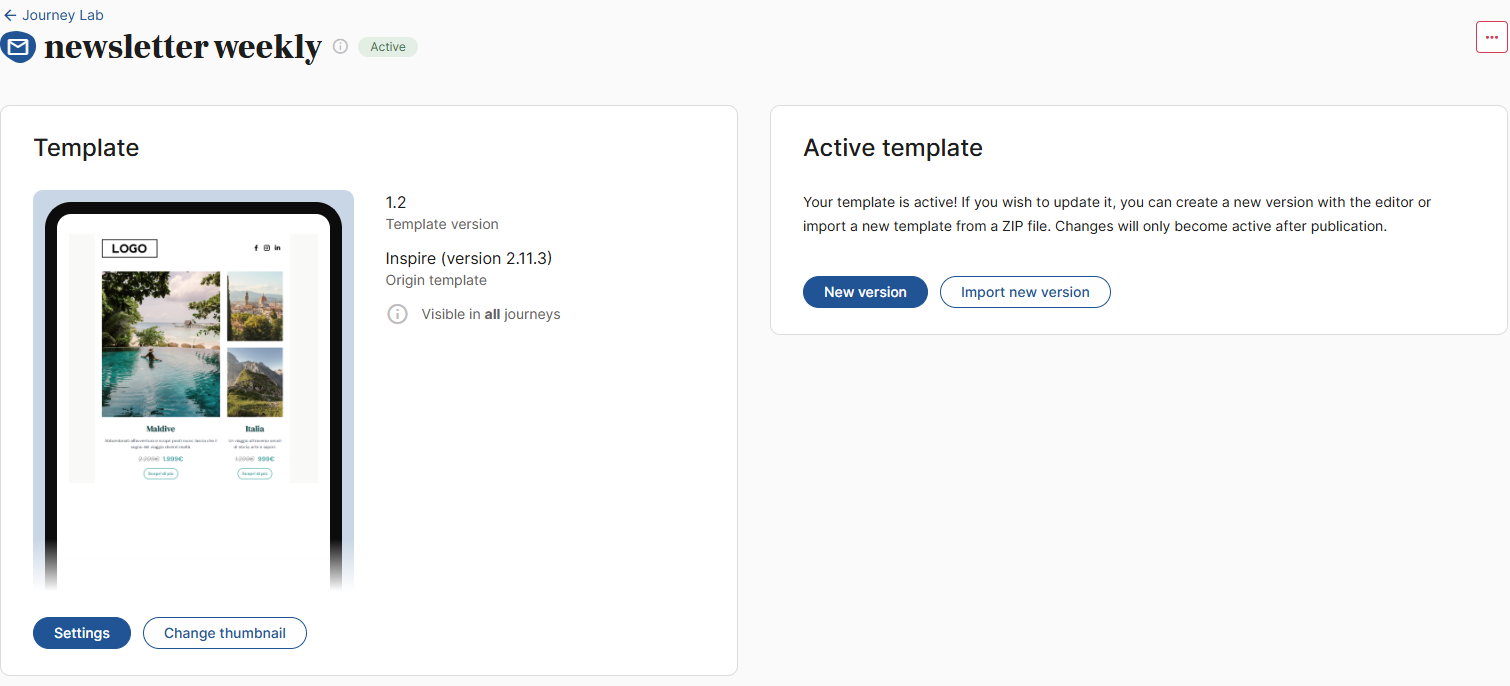This screenshot has width=1510, height=686.
Task: Create a New version of the template
Action: click(x=865, y=292)
